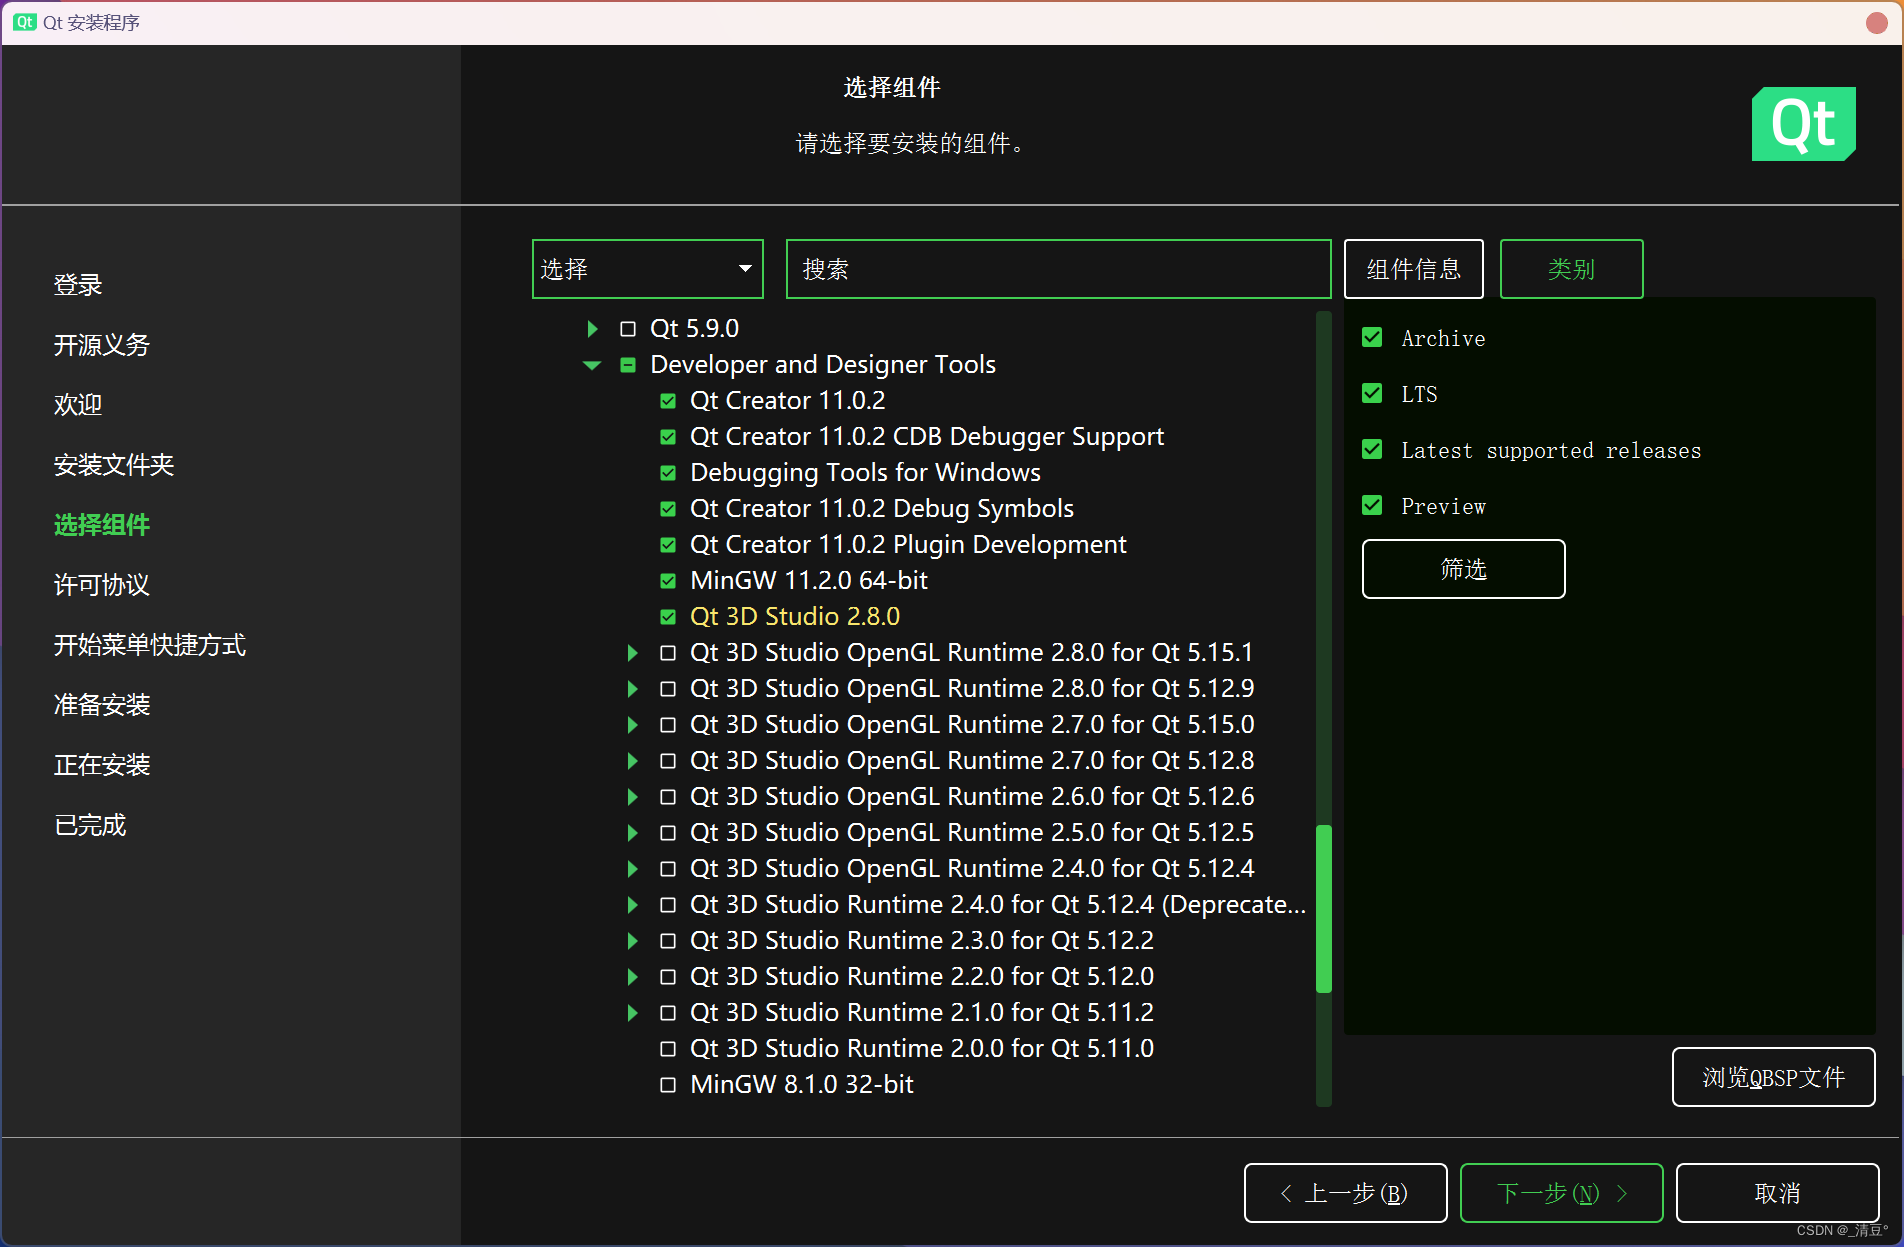This screenshot has width=1904, height=1247.
Task: Check MinGW 8.1.0 32-bit
Action: point(668,1085)
